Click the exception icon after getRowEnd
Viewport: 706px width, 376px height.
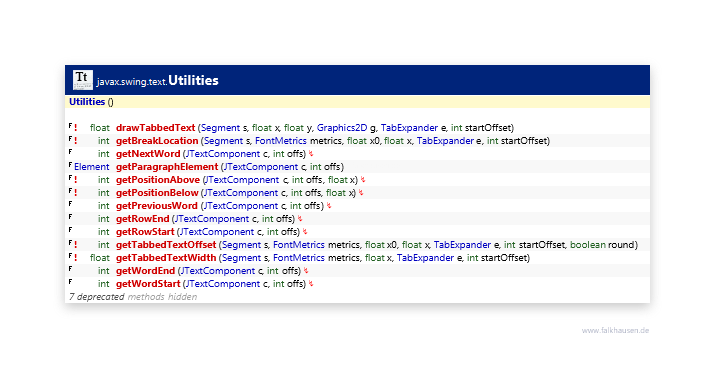click(x=300, y=219)
